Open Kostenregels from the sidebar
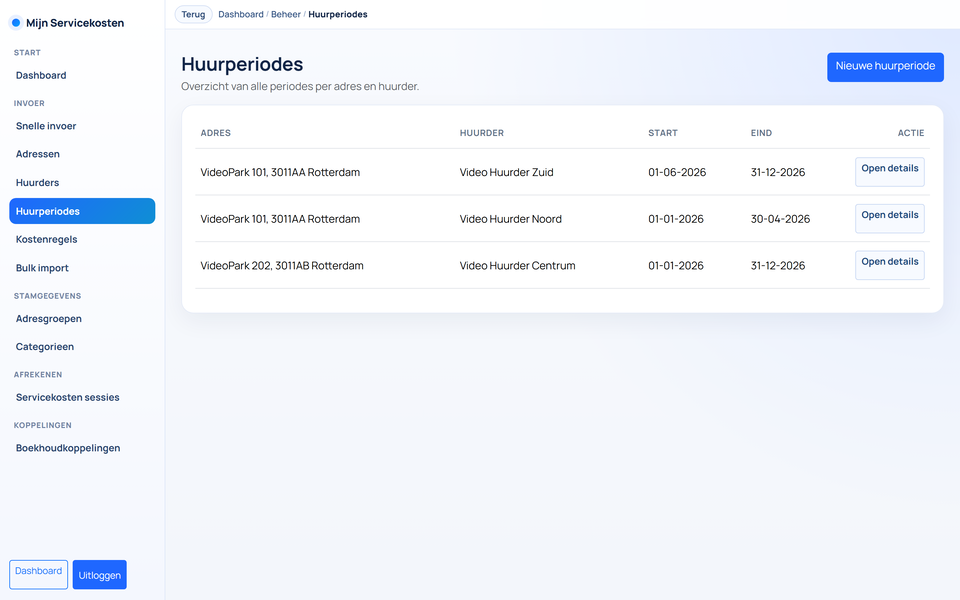Viewport: 960px width, 600px height. [47, 240]
